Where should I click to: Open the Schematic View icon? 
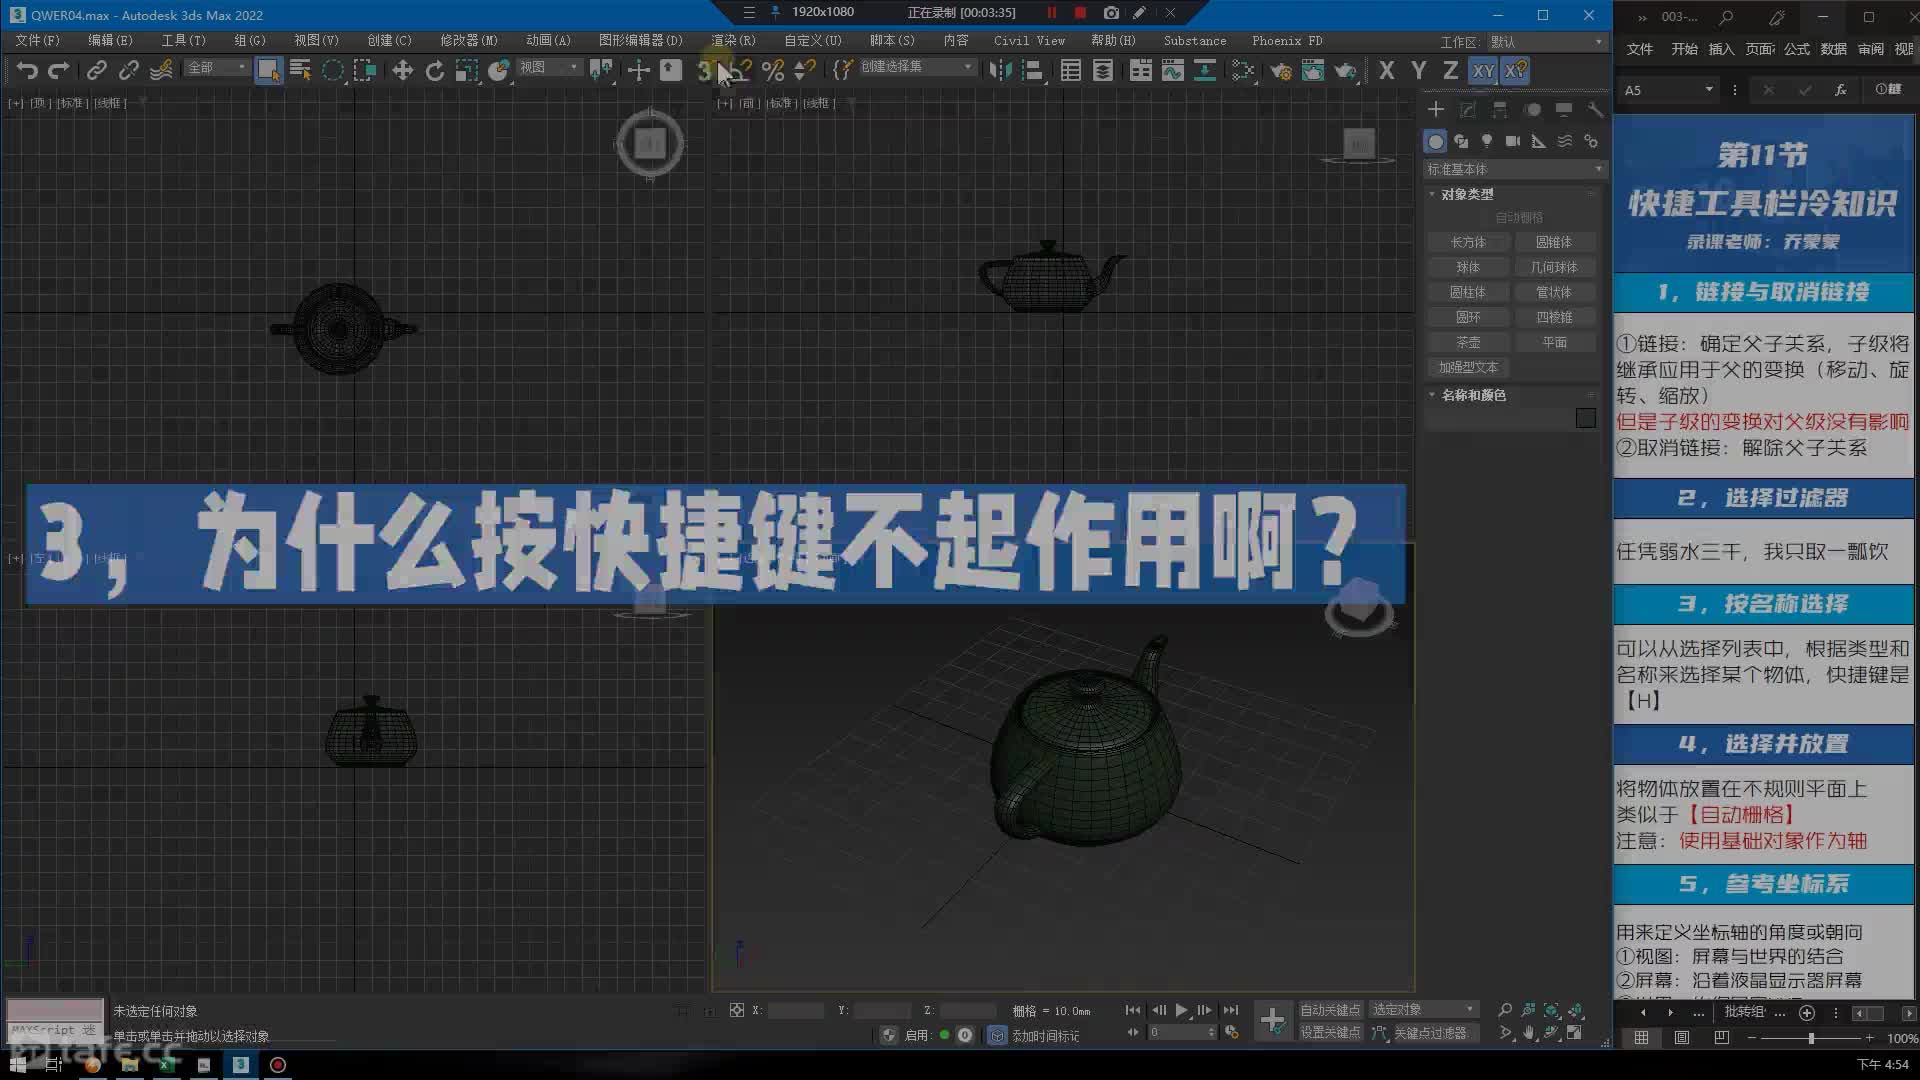[x=1205, y=70]
